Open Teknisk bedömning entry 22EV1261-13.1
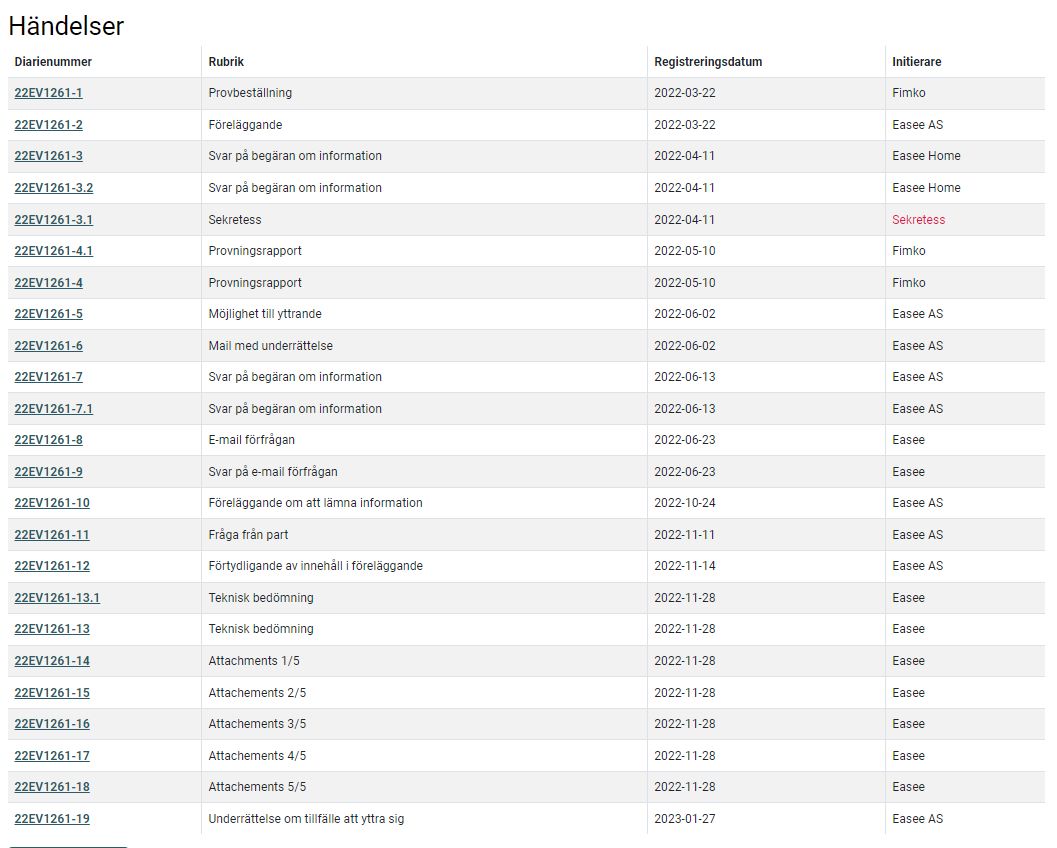This screenshot has height=848, width=1057. [x=57, y=598]
